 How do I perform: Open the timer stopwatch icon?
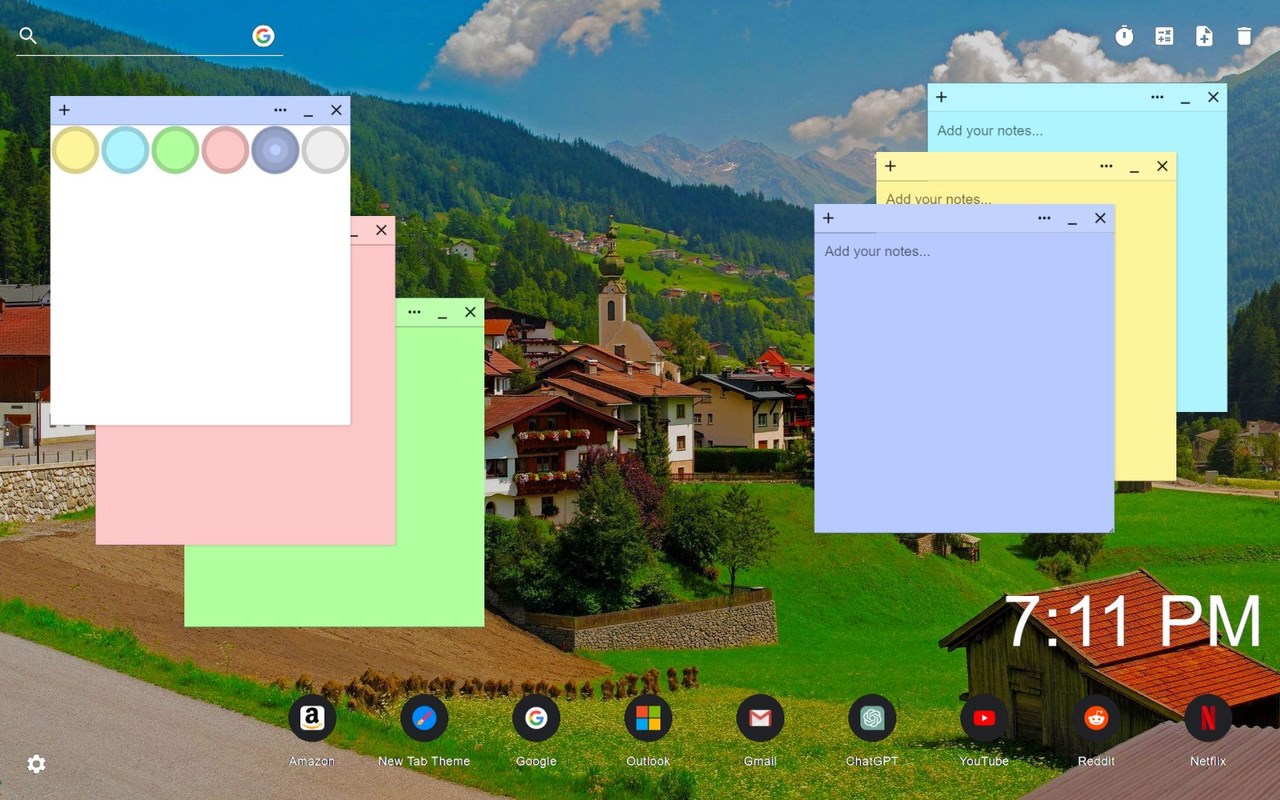pyautogui.click(x=1124, y=36)
